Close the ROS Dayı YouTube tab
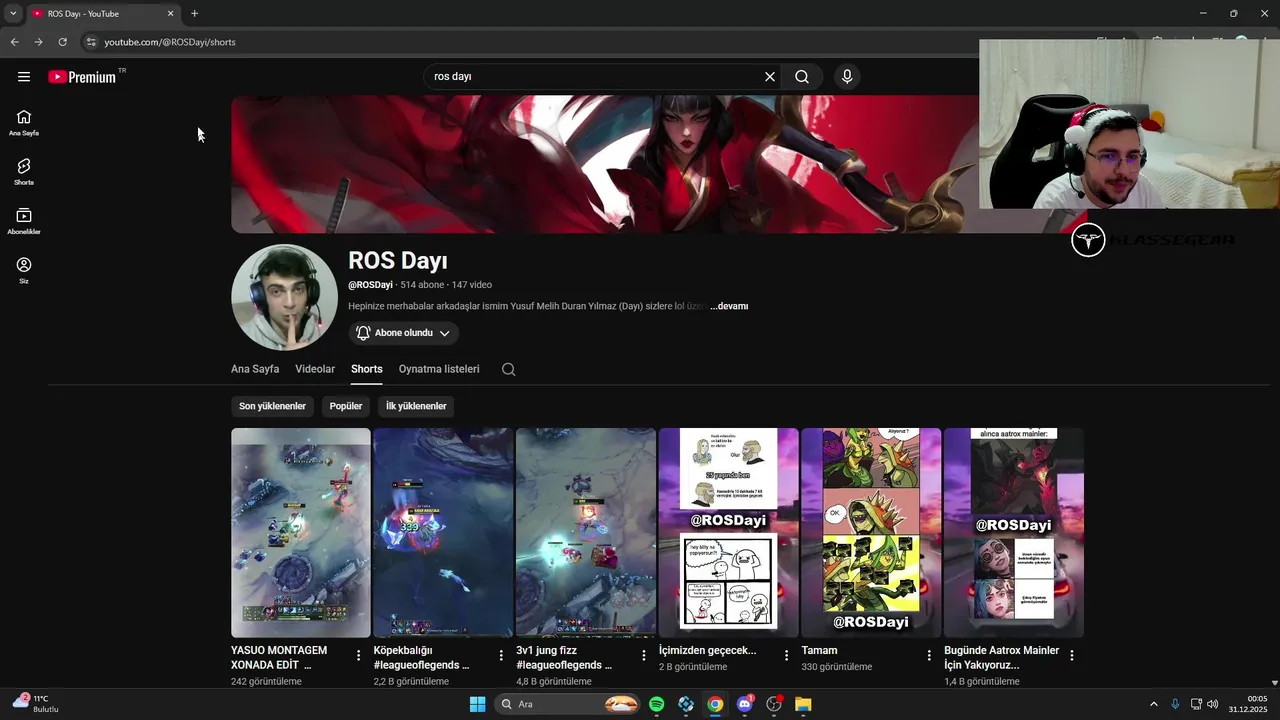 click(x=170, y=13)
